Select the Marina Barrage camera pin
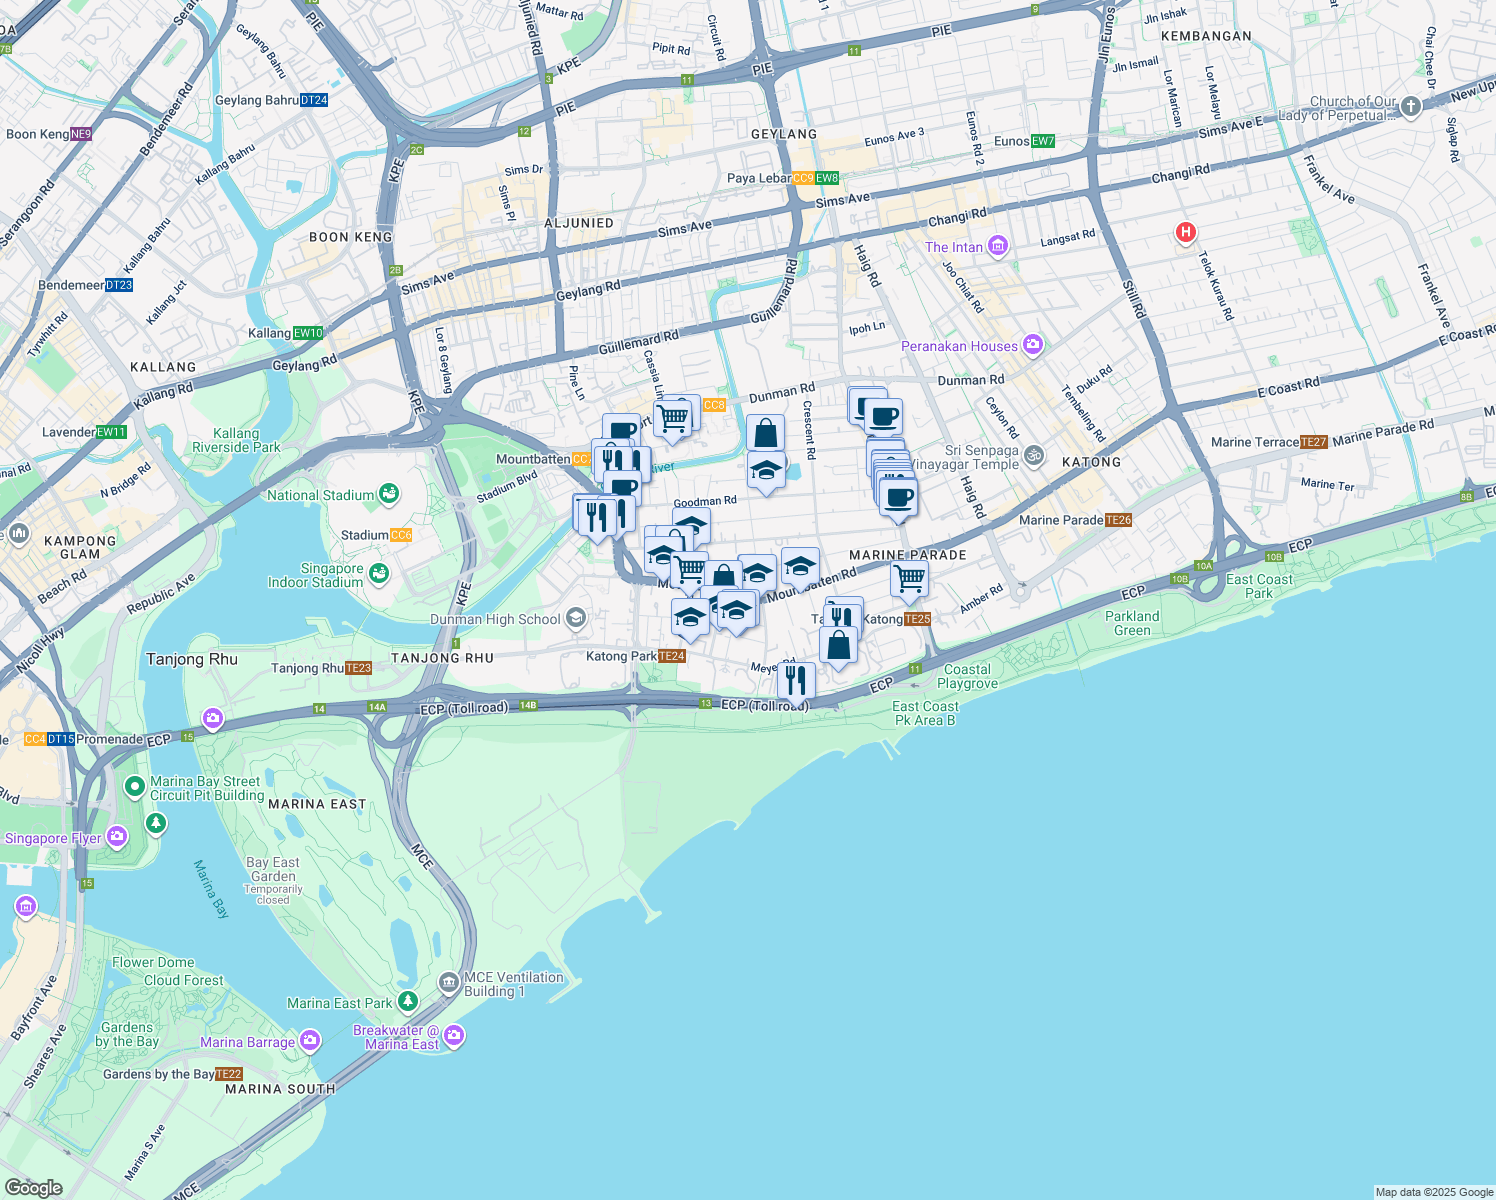Screen dimensions: 1496x1200 click(x=310, y=1041)
